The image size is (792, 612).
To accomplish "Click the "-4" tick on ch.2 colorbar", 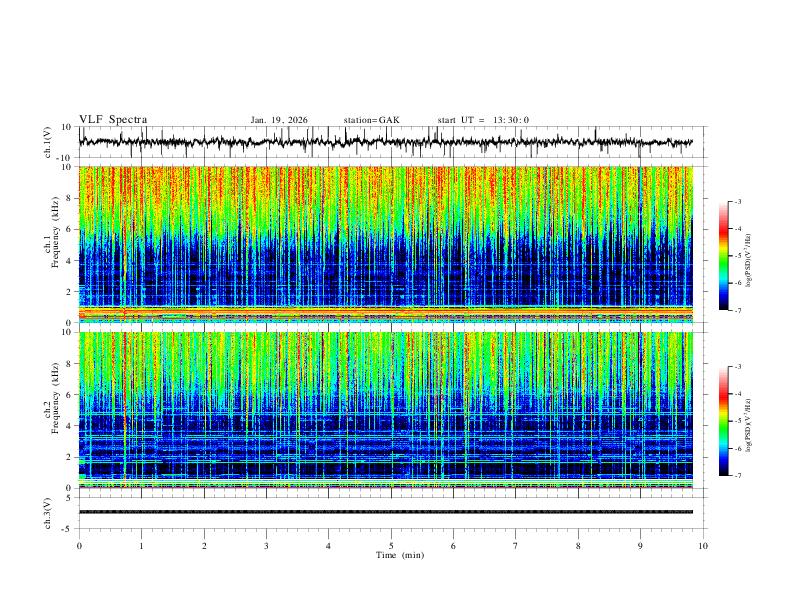I will point(738,394).
